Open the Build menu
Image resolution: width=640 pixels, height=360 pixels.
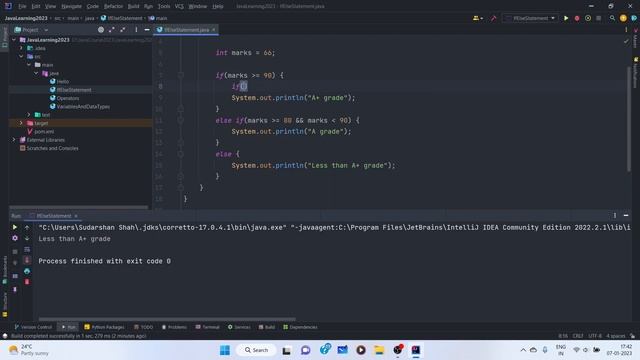(133, 6)
